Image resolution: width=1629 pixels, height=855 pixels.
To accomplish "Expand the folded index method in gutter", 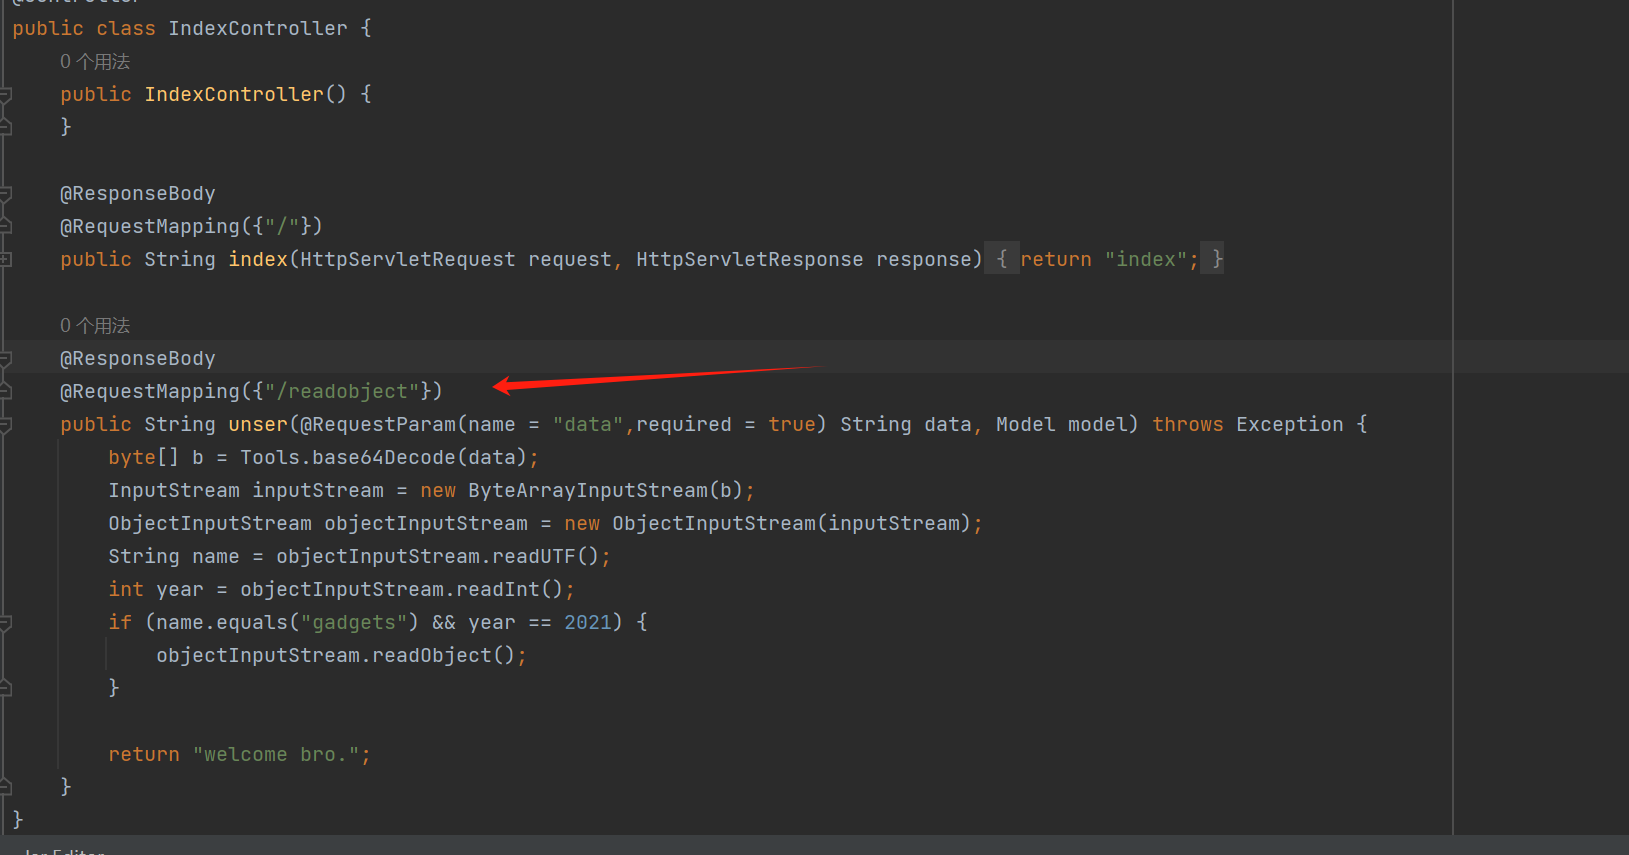I will tap(5, 259).
